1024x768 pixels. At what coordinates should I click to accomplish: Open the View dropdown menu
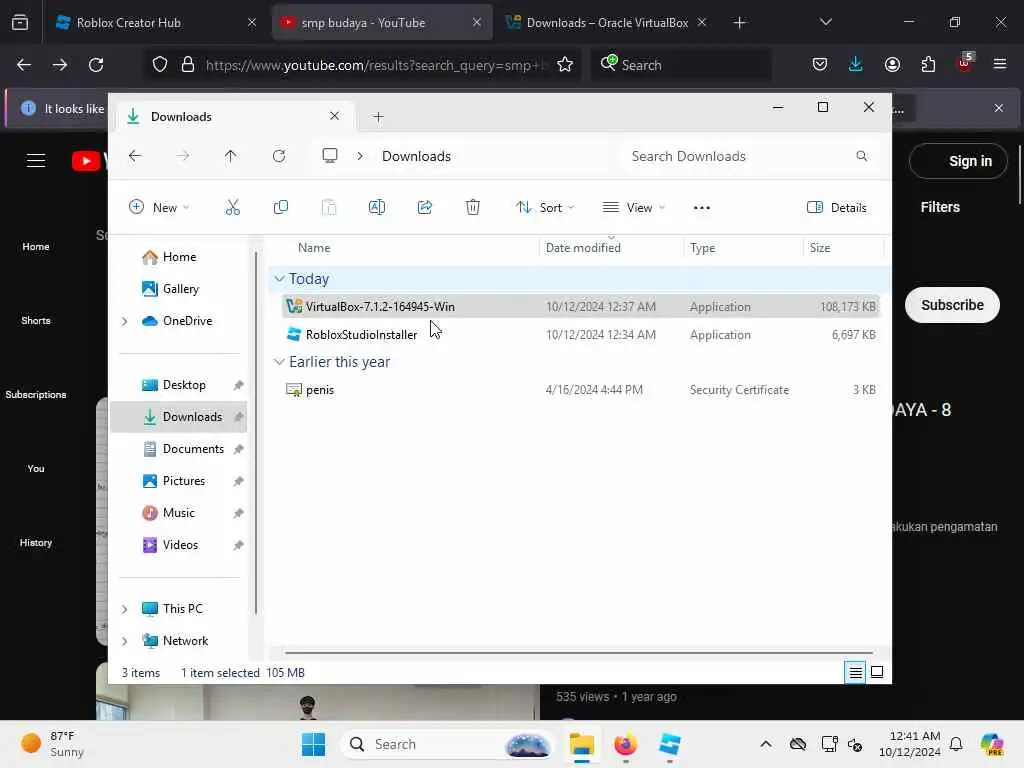point(633,208)
